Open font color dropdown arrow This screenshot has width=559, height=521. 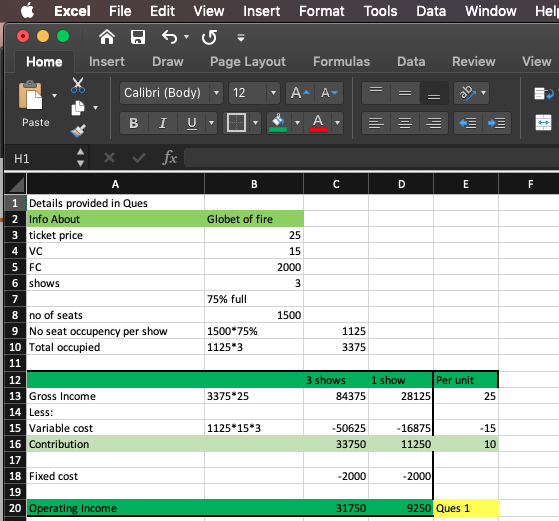pyautogui.click(x=337, y=123)
